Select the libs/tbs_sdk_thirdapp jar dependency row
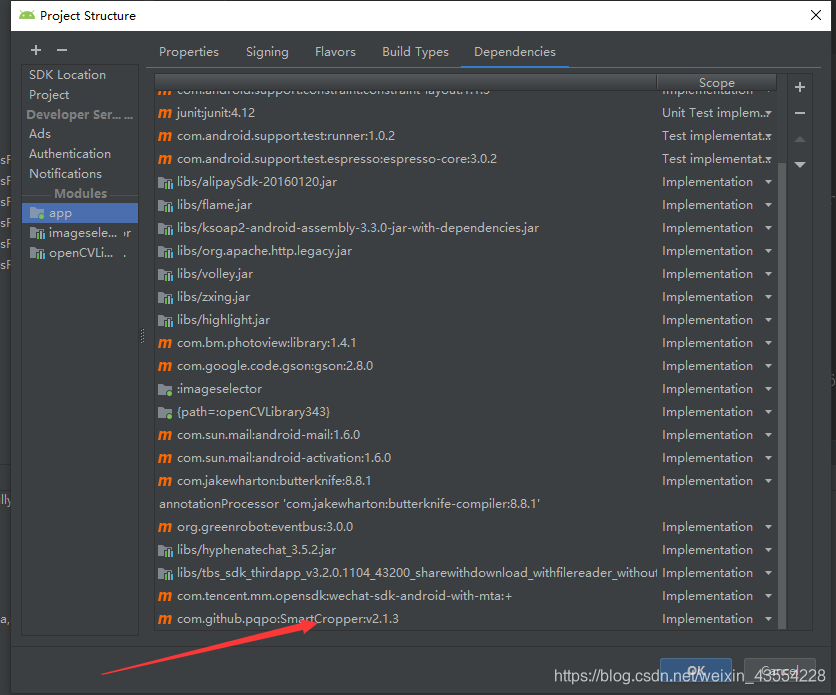 pyautogui.click(x=466, y=573)
